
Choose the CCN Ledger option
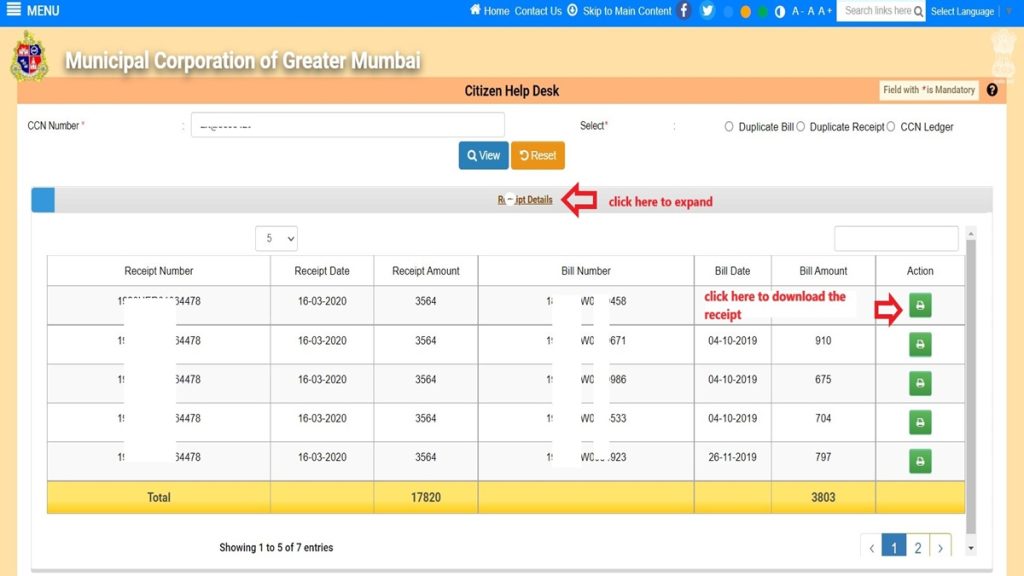[891, 127]
